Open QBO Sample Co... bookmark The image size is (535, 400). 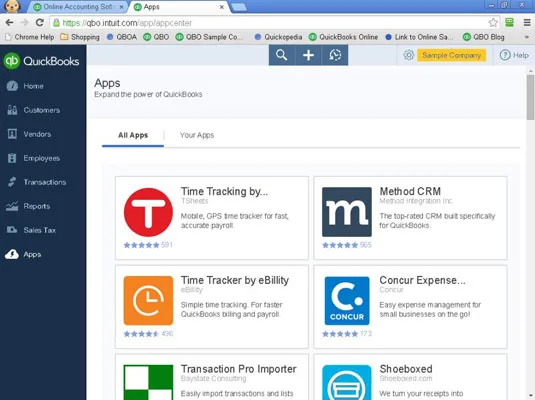[209, 37]
